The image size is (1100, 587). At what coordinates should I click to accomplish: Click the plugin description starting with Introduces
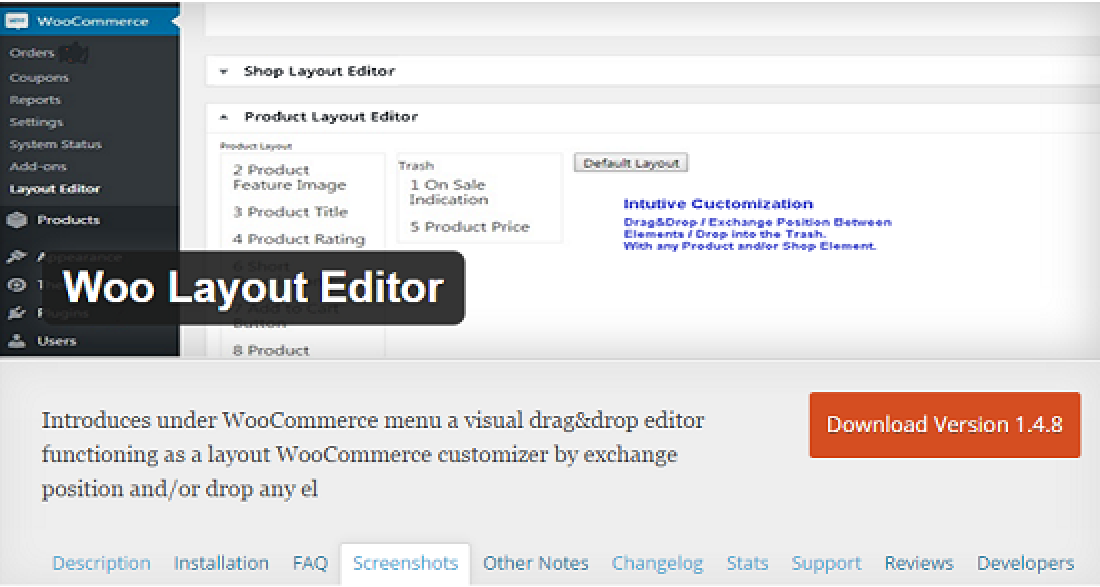[x=373, y=454]
